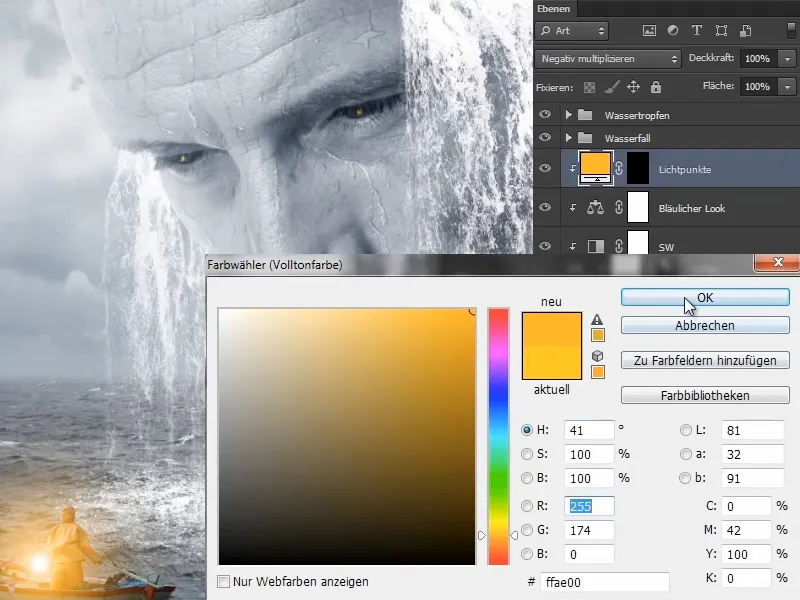
Task: Toggle layer filtering switch in Ebenen panel
Action: tap(791, 30)
